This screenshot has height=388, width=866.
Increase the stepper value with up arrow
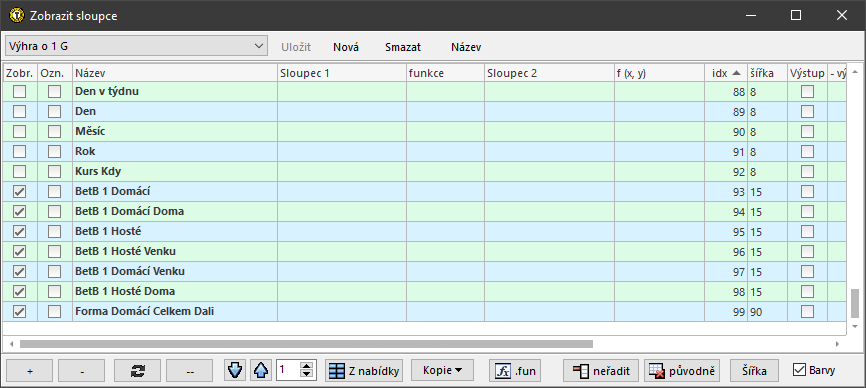(x=306, y=365)
